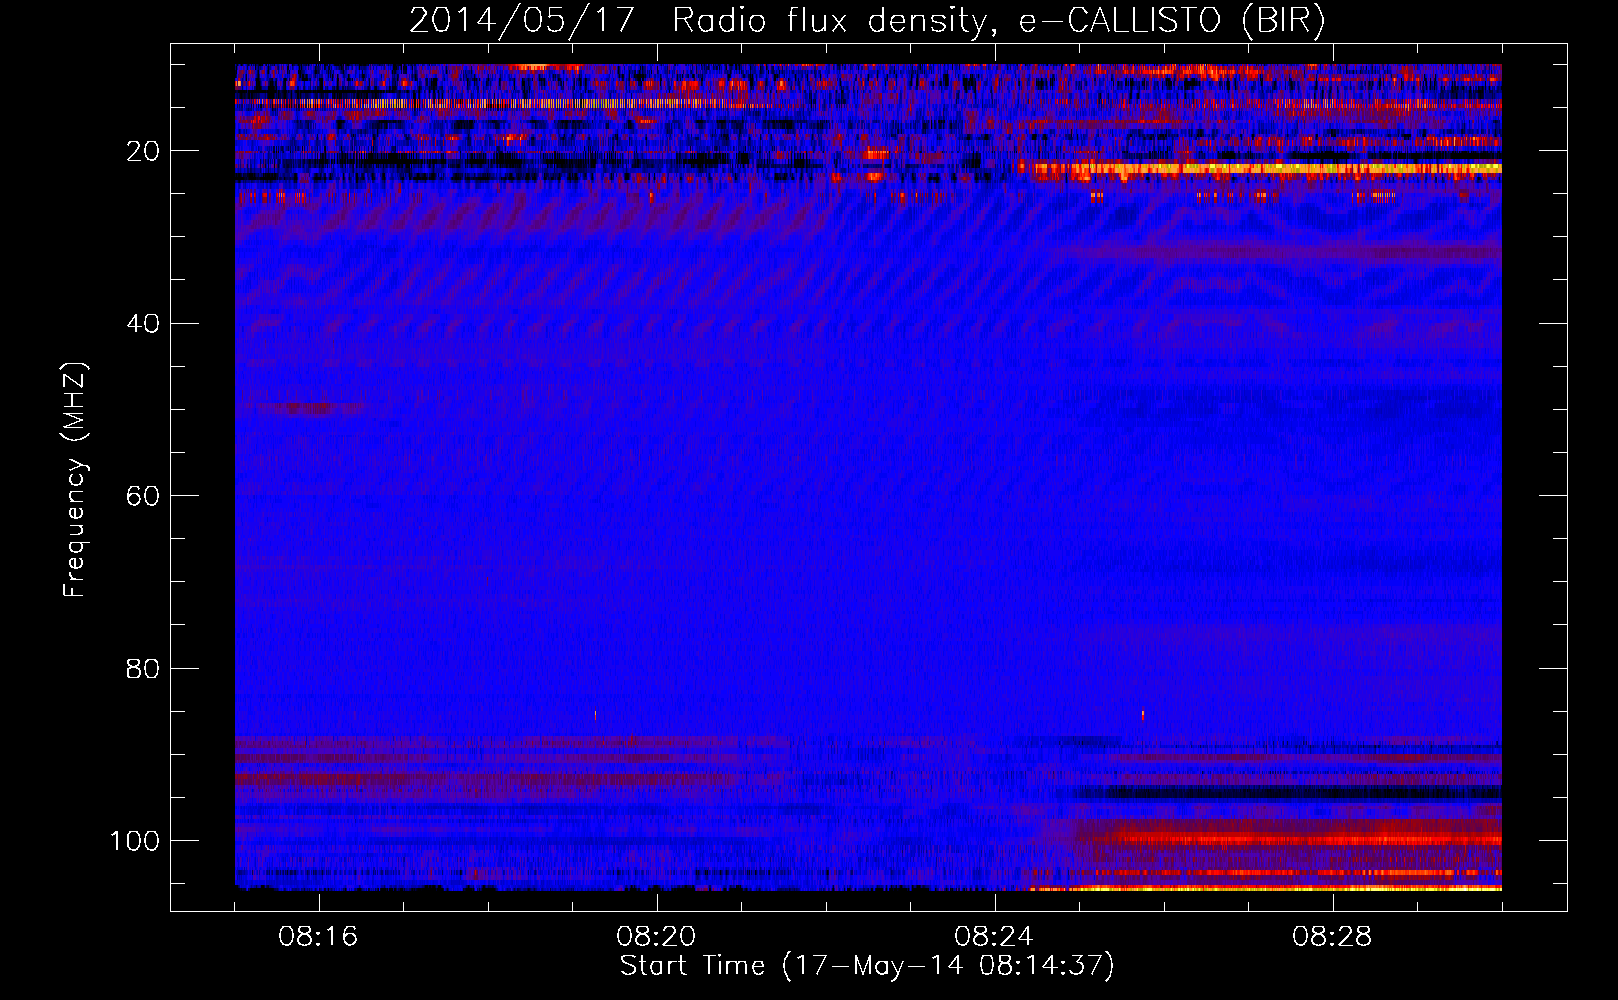
Task: Click the 40 MHz frequency tick label
Action: click(x=143, y=324)
